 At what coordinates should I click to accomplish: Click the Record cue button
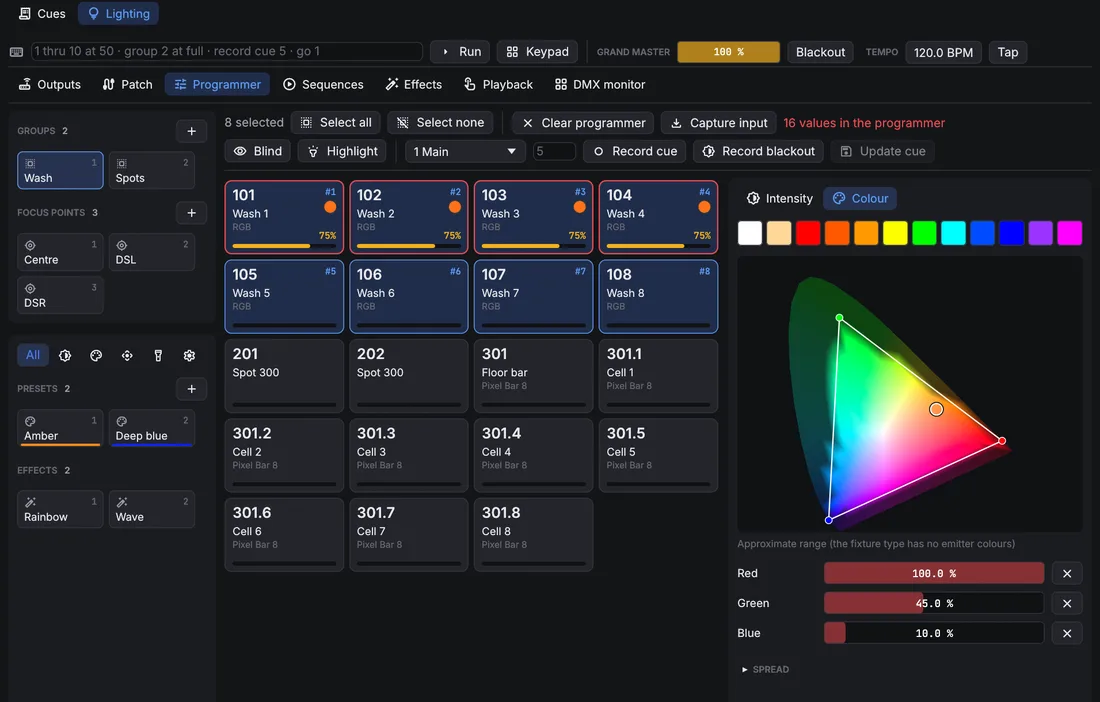(635, 151)
